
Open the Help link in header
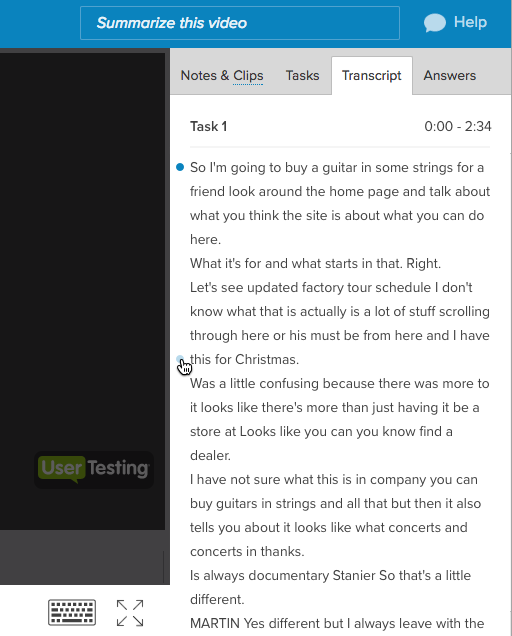click(470, 22)
